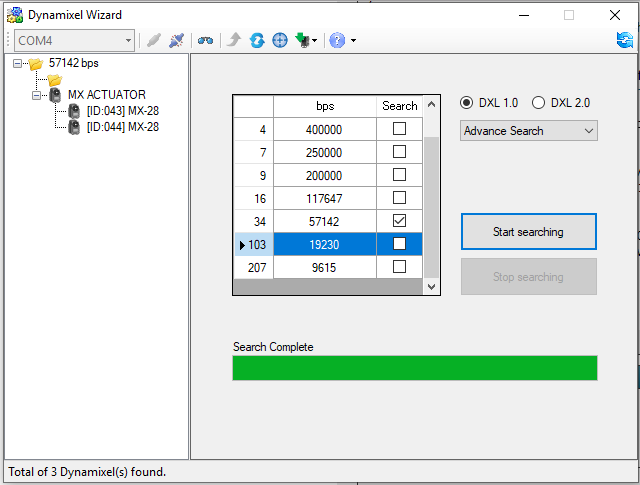Click the blue question mark help icon
The height and width of the screenshot is (485, 640).
pyautogui.click(x=337, y=40)
